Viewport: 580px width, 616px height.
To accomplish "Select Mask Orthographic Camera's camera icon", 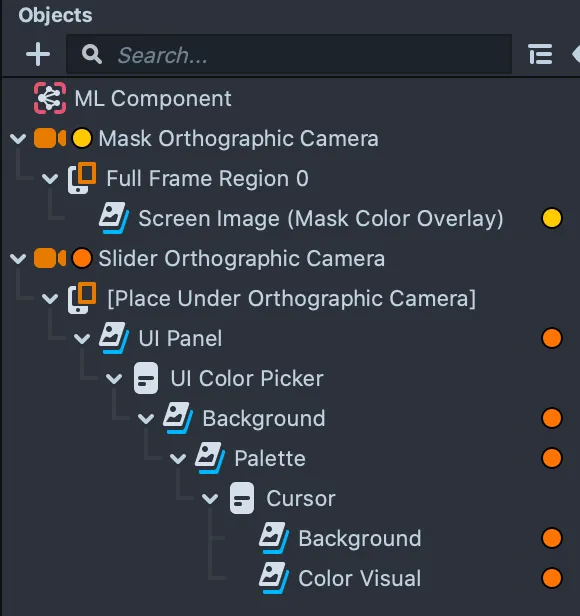I will pyautogui.click(x=50, y=138).
